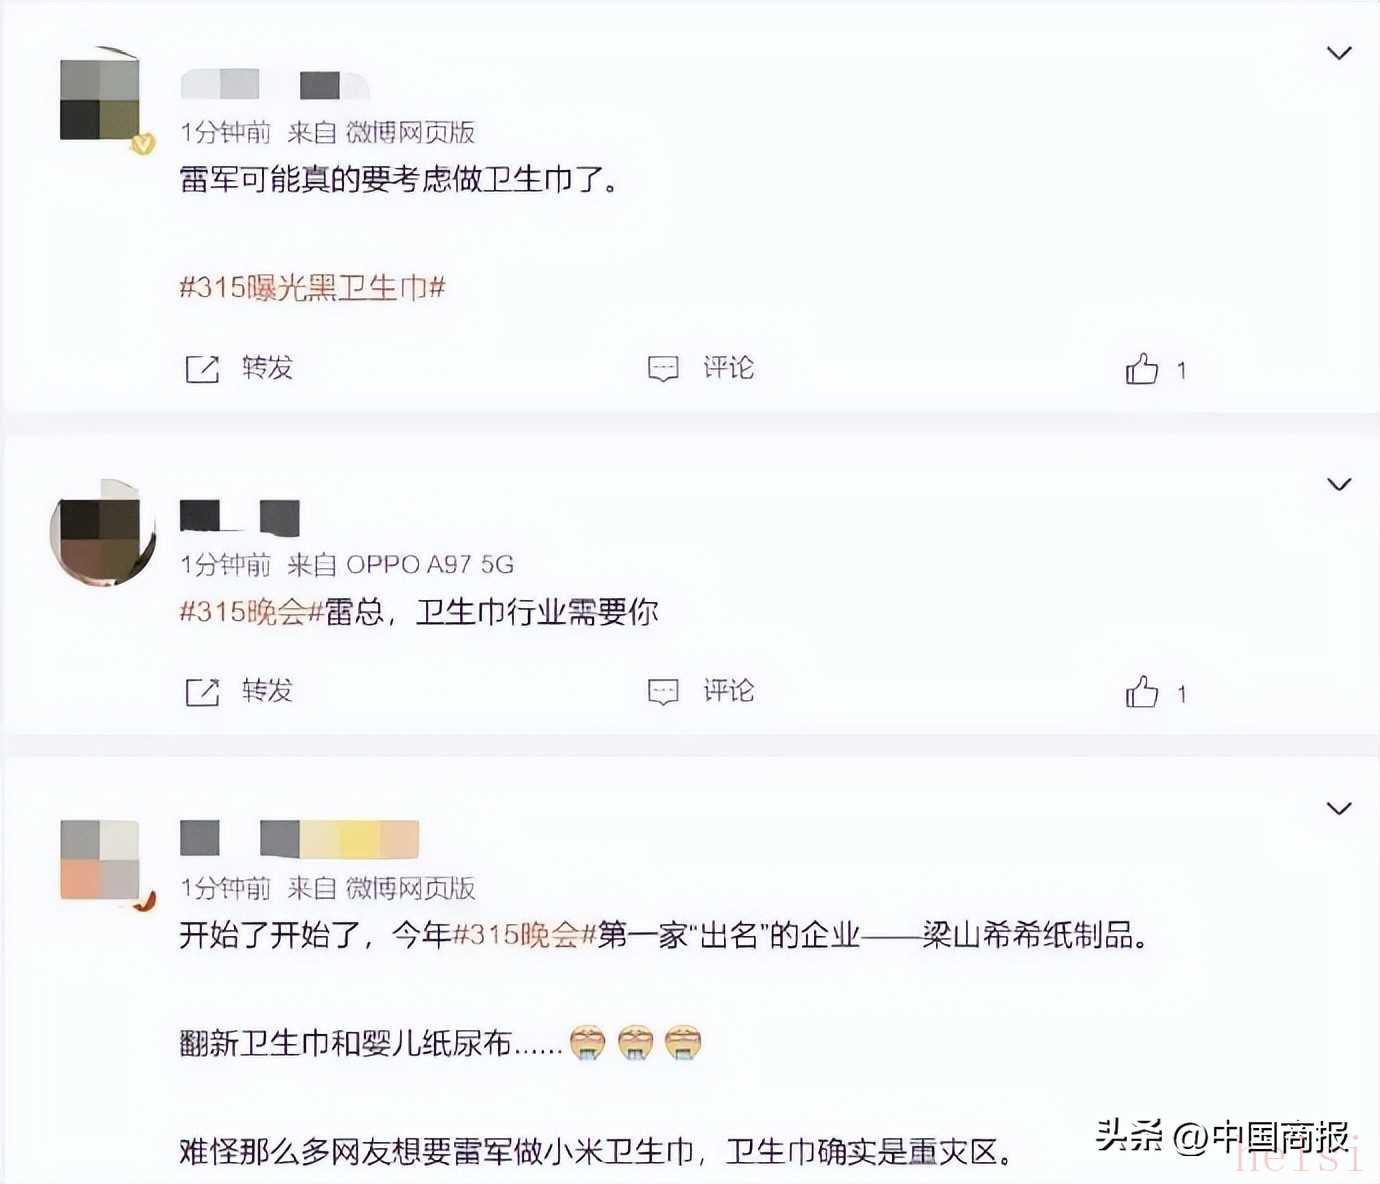Click the red badge on the third avatar
This screenshot has width=1380, height=1184.
pos(145,900)
